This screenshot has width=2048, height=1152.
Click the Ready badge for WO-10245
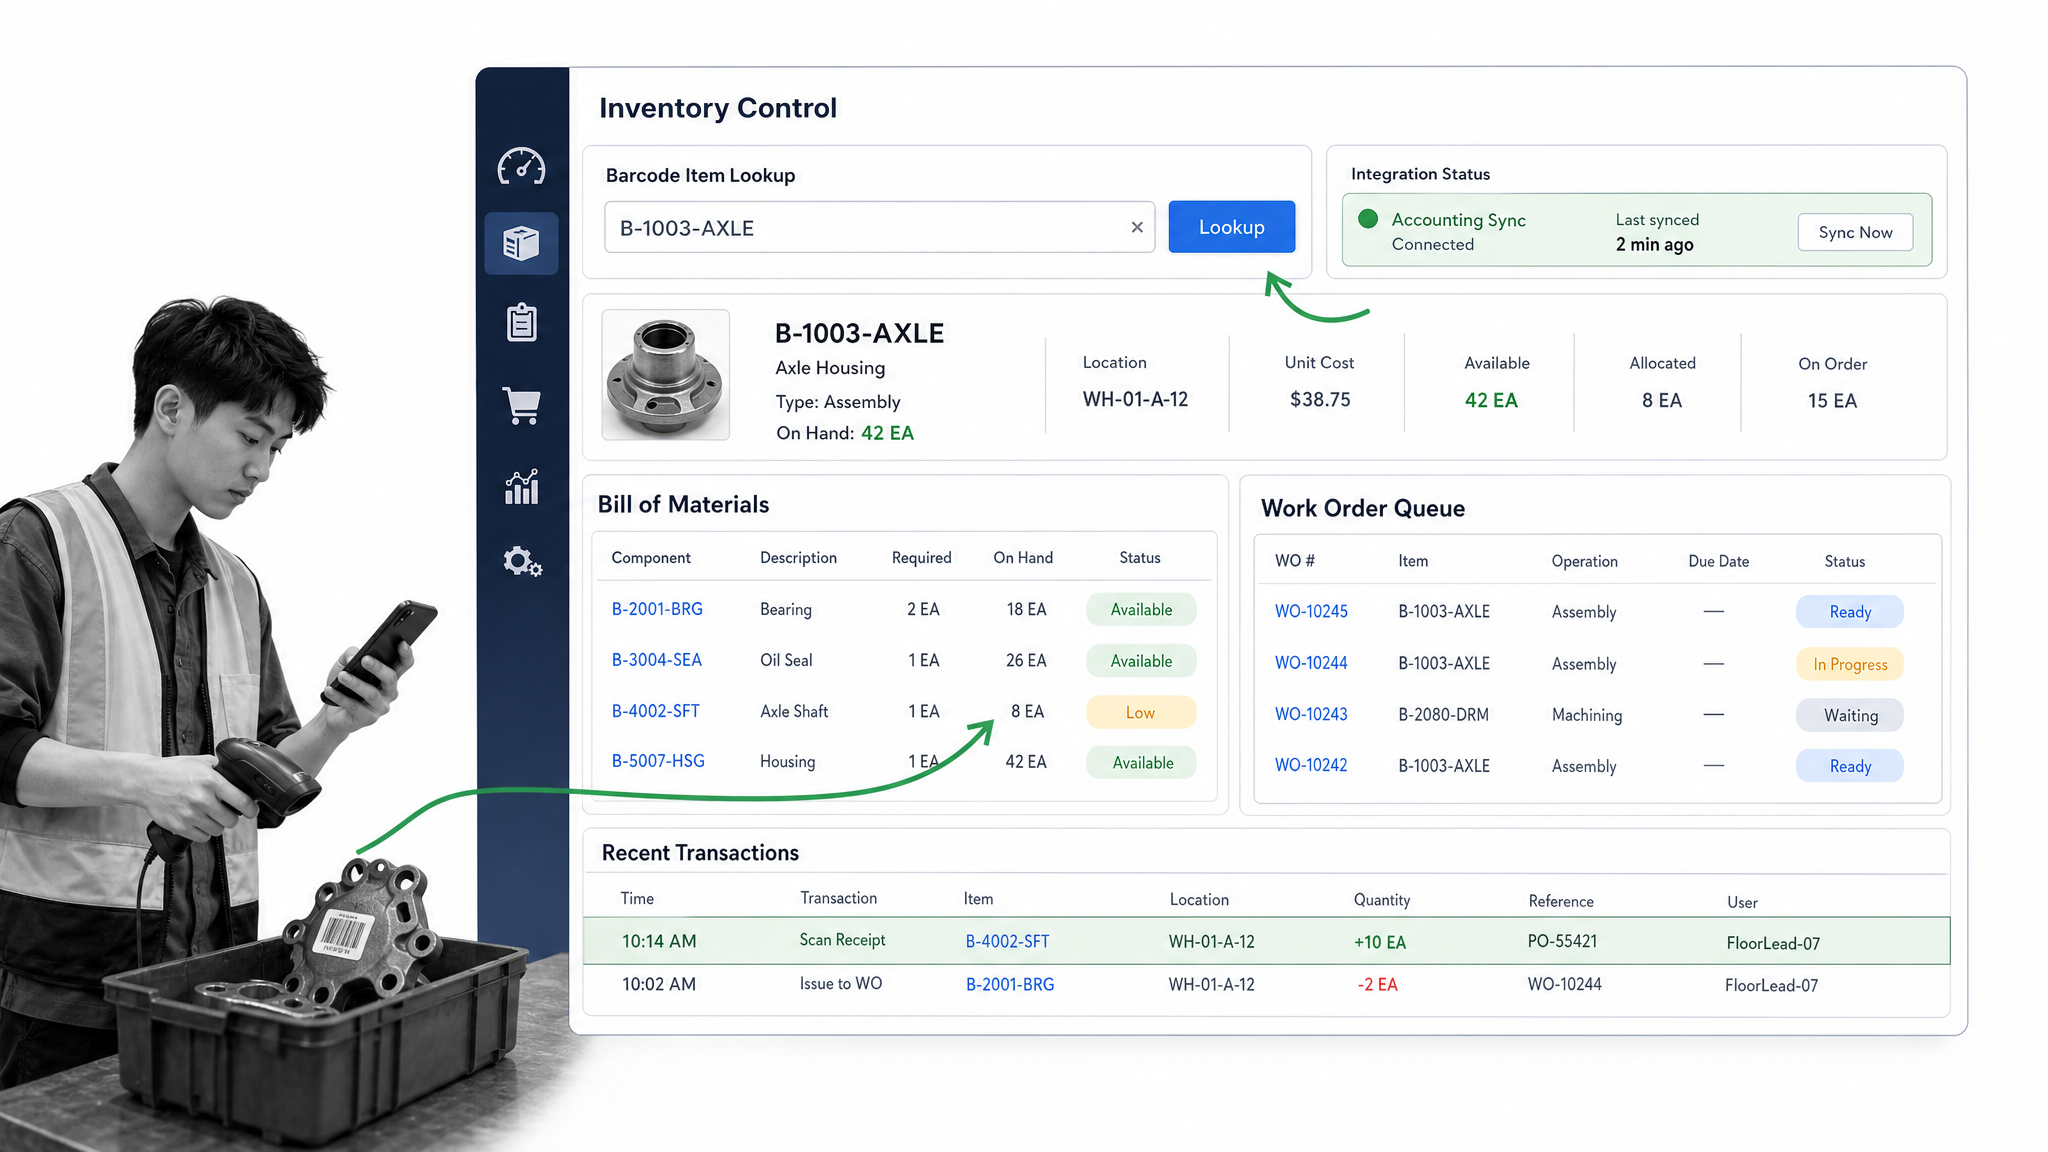pos(1849,612)
